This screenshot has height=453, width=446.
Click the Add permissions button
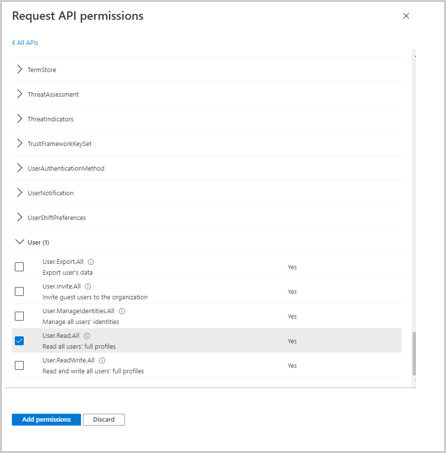tap(46, 420)
